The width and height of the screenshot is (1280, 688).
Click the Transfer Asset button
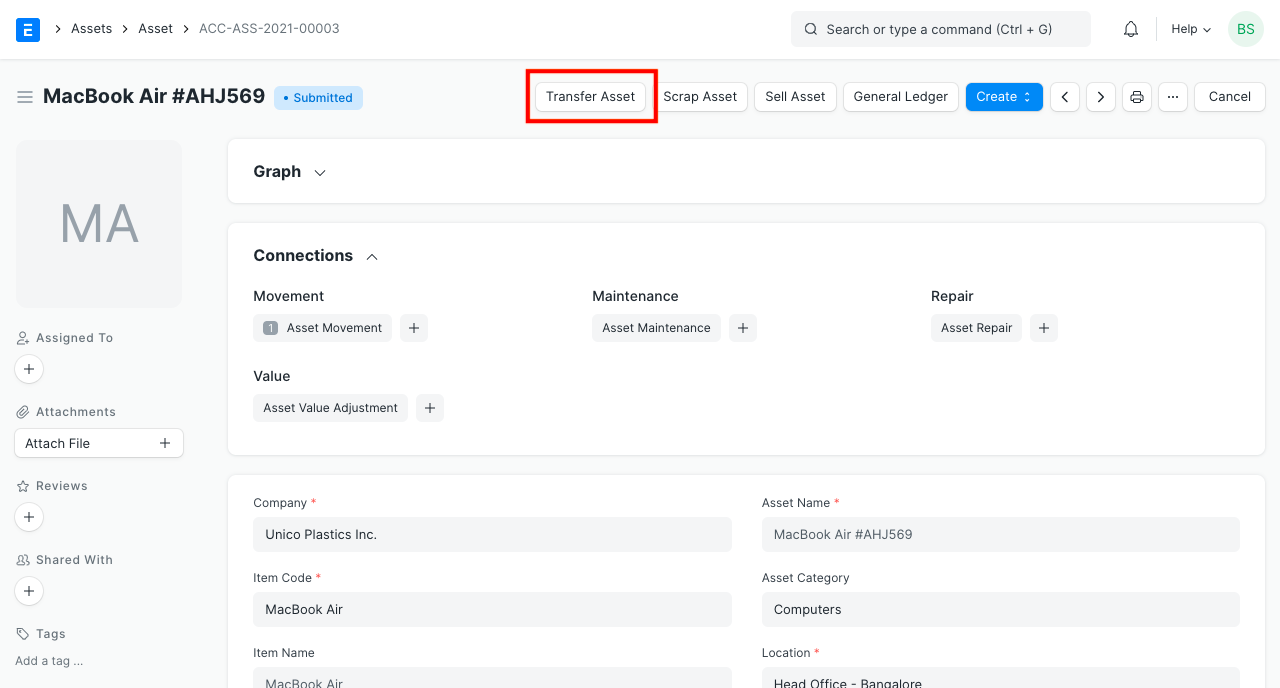click(x=591, y=96)
